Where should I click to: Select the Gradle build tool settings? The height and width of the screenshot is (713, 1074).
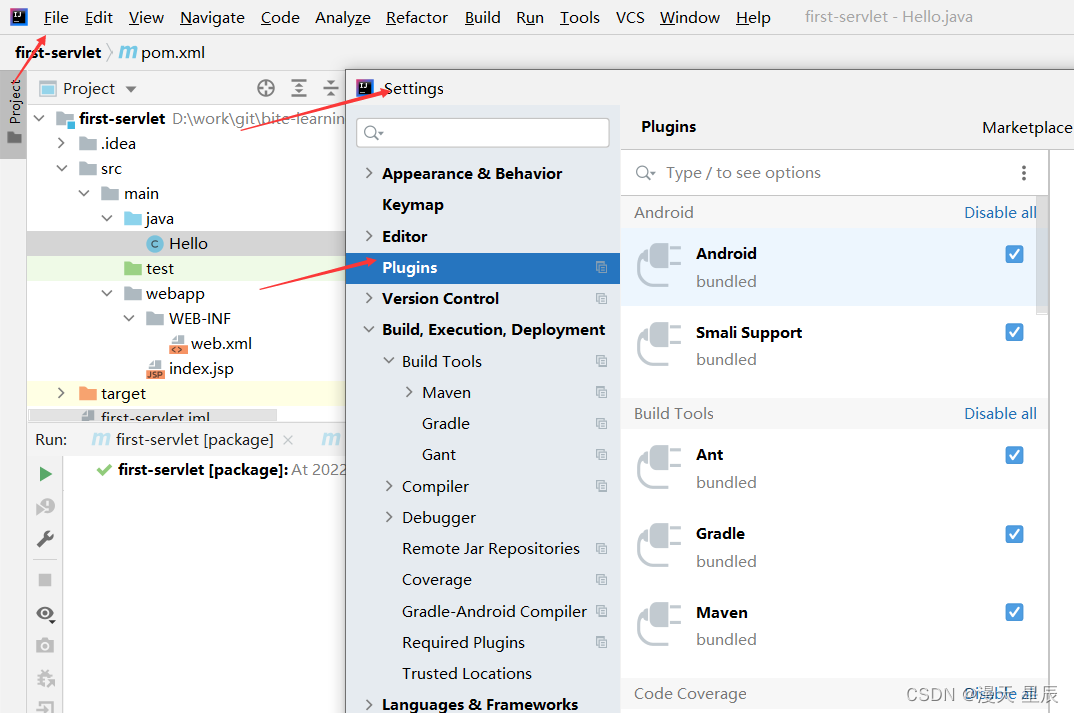pyautogui.click(x=446, y=423)
